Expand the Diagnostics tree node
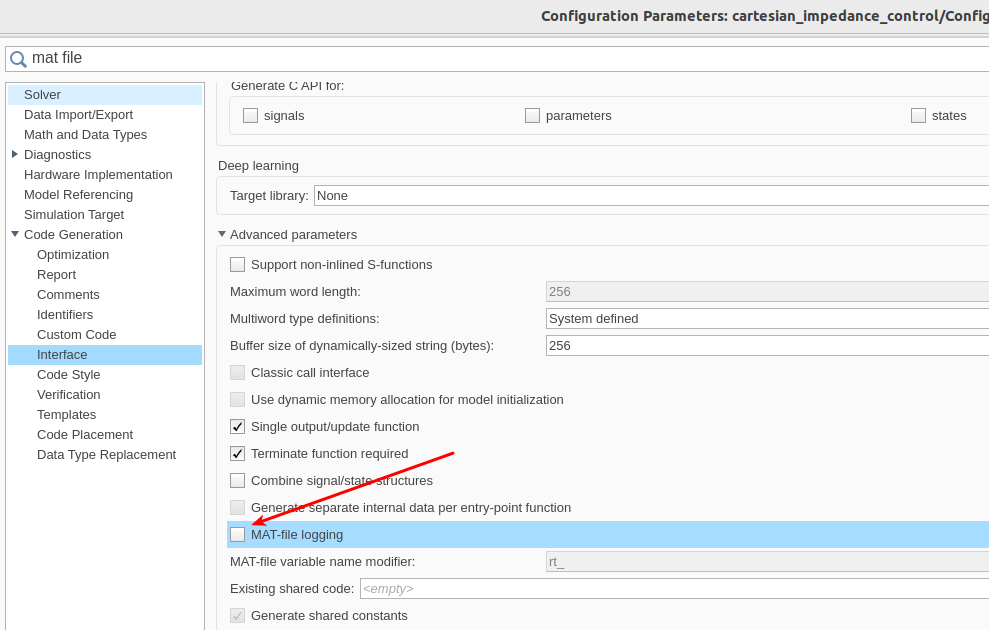 tap(15, 154)
